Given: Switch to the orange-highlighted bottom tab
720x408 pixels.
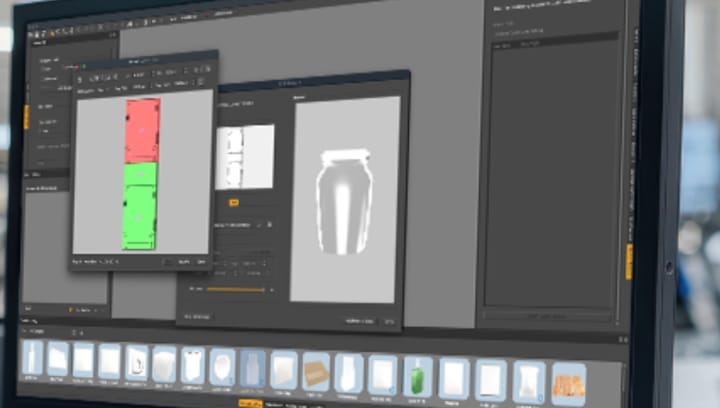Looking at the screenshot, I should pyautogui.click(x=250, y=404).
